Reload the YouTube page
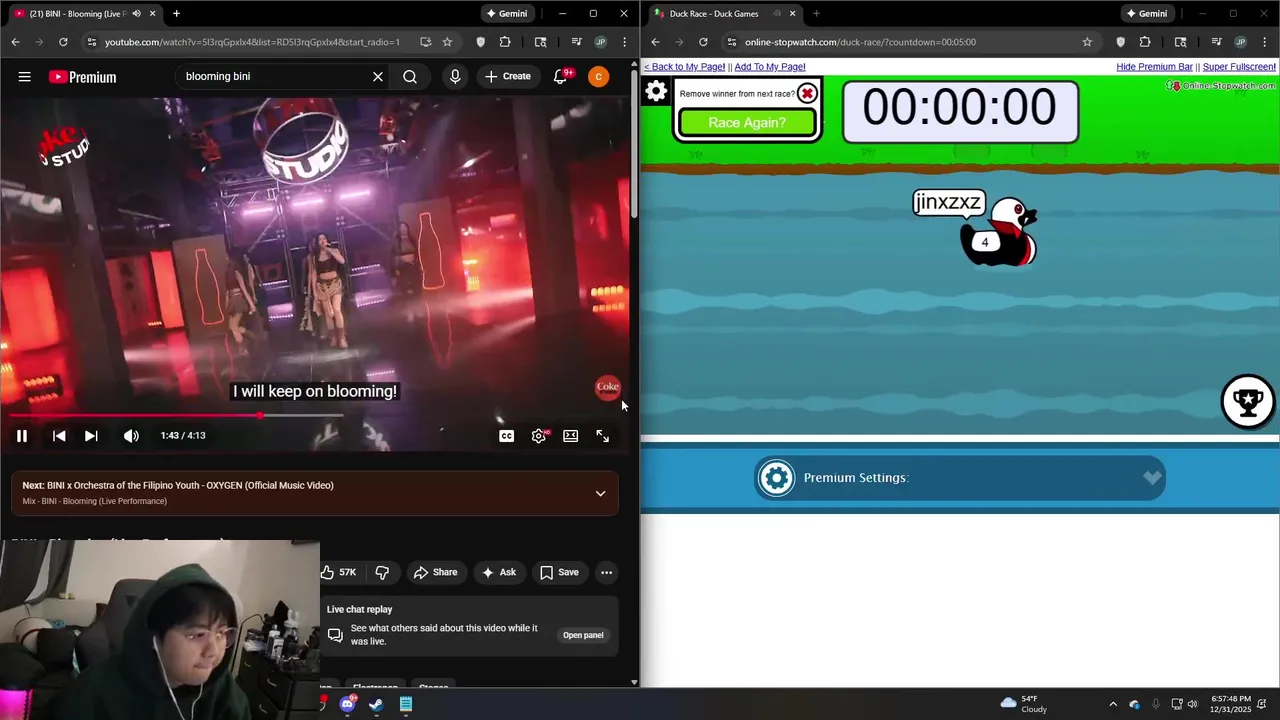The width and height of the screenshot is (1280, 720). point(63,42)
